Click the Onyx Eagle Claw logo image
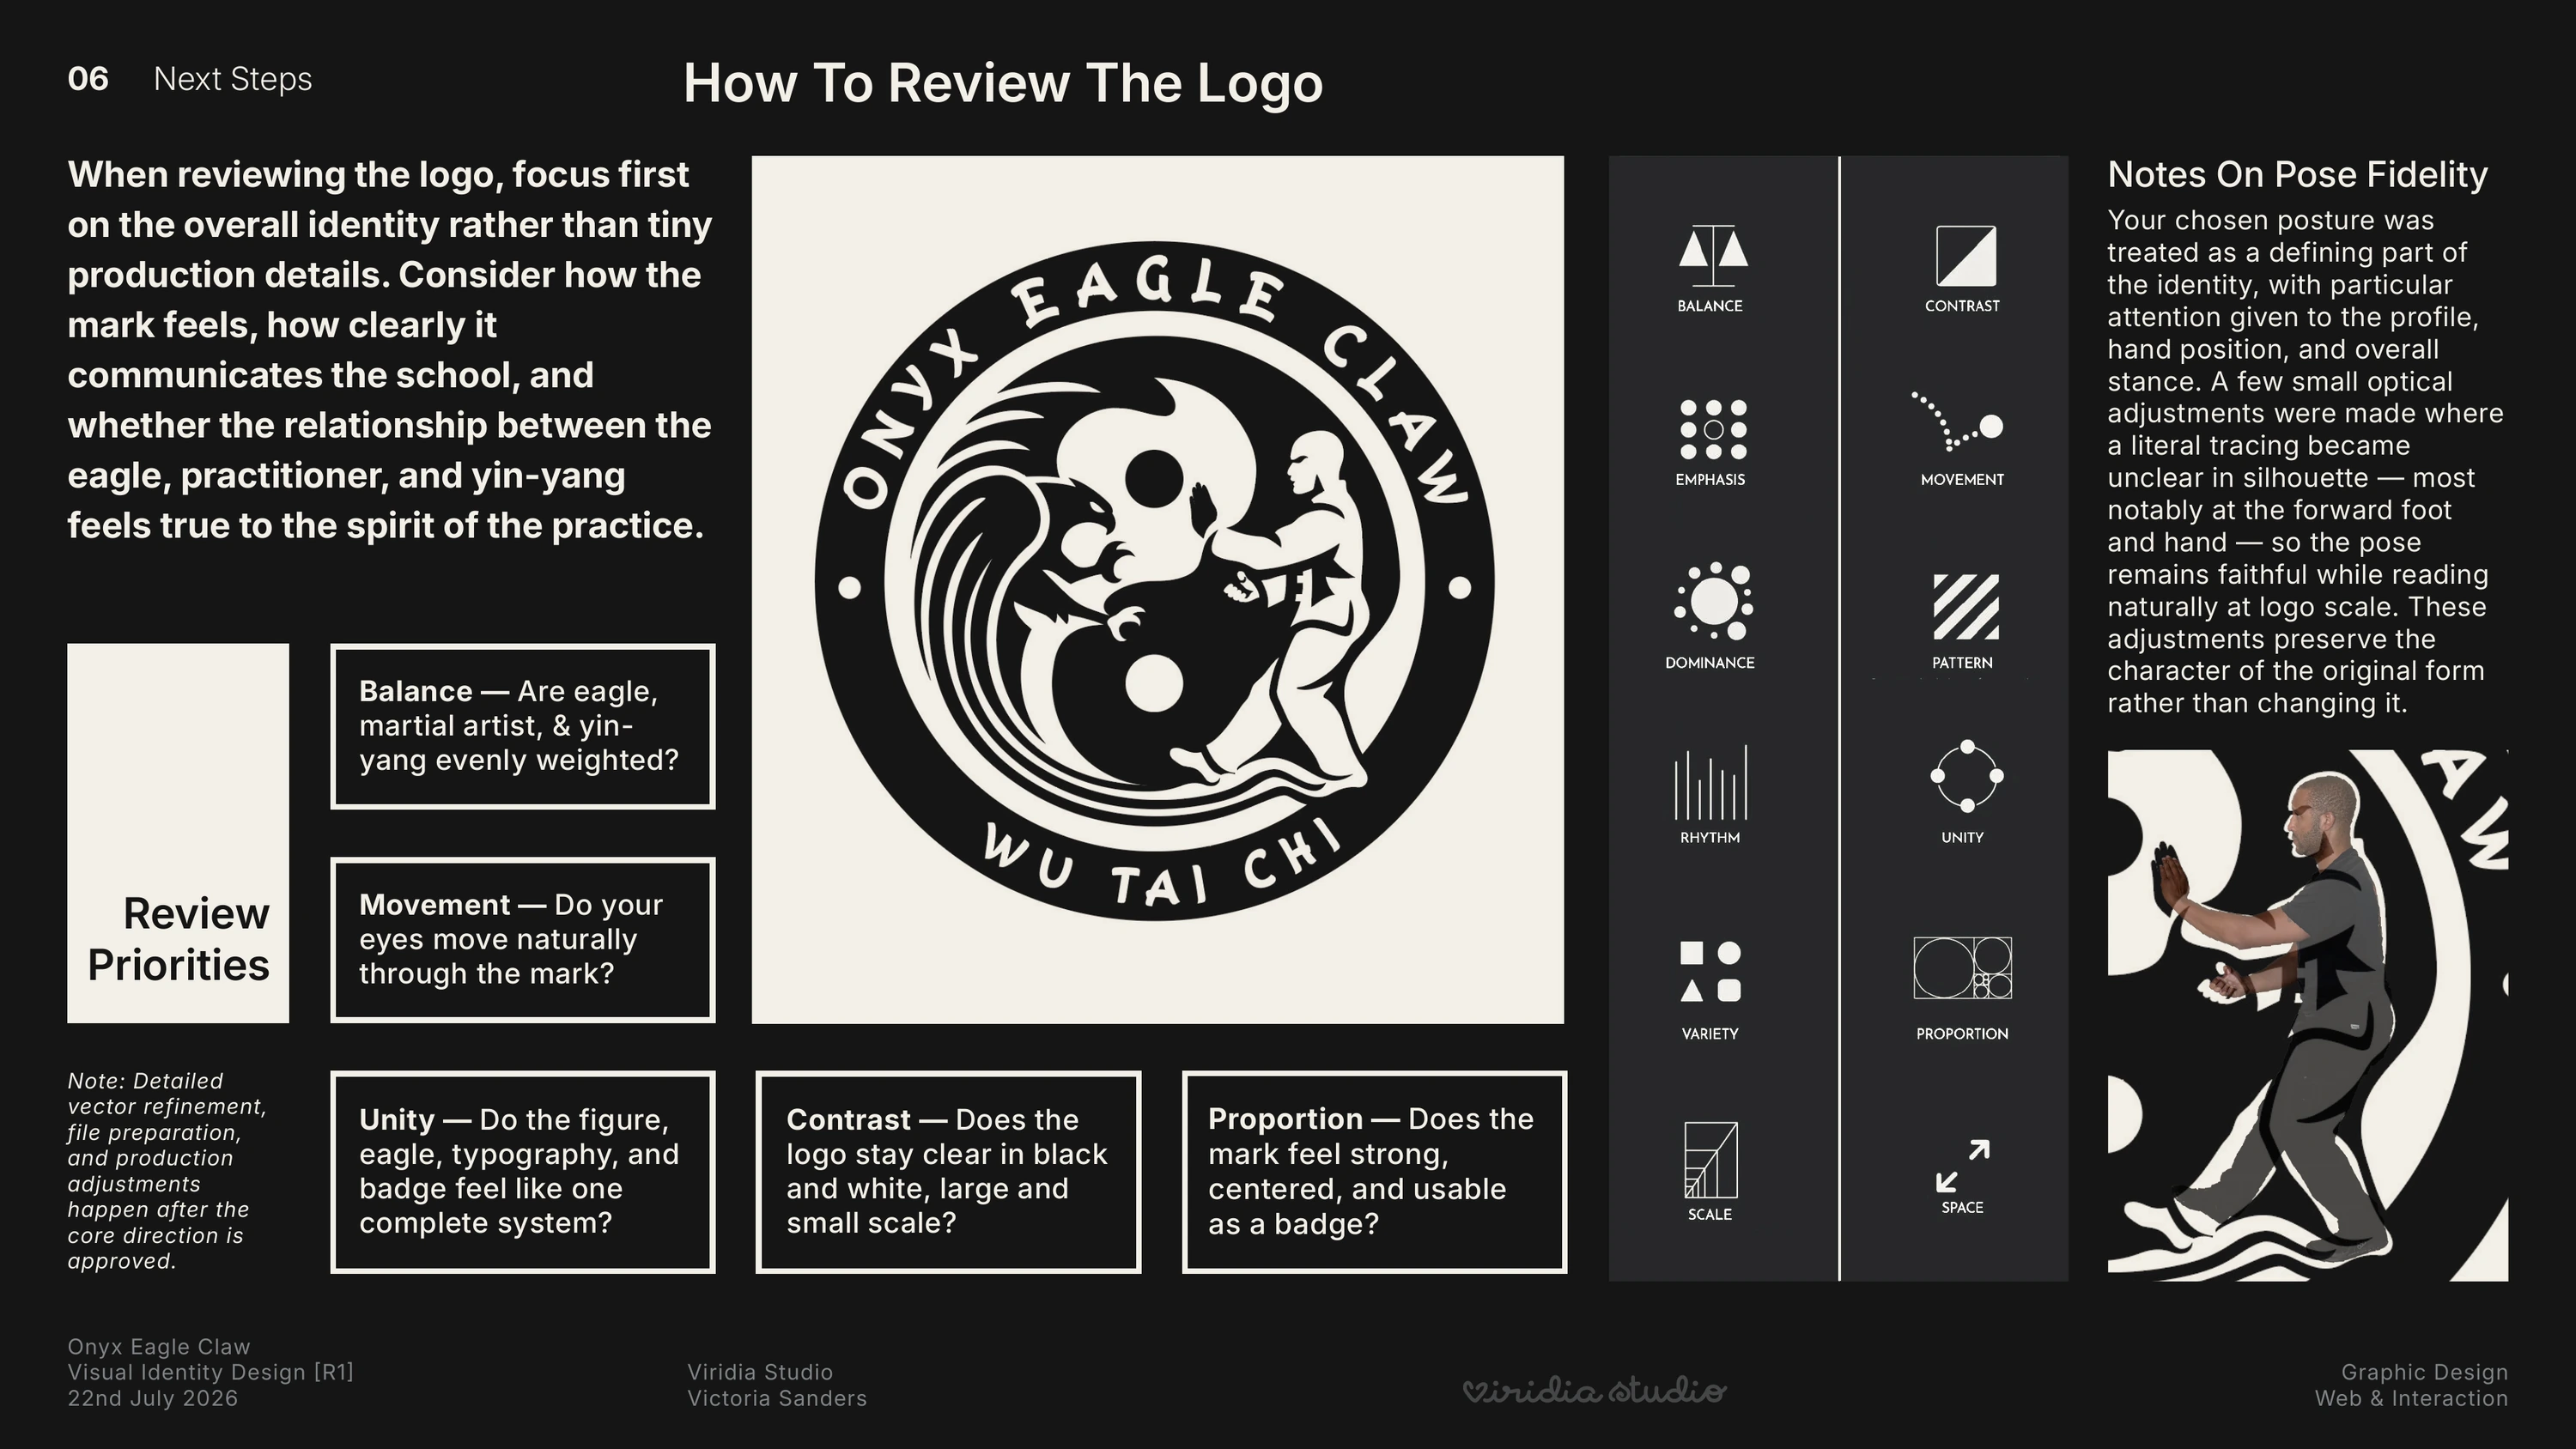 pos(1157,589)
